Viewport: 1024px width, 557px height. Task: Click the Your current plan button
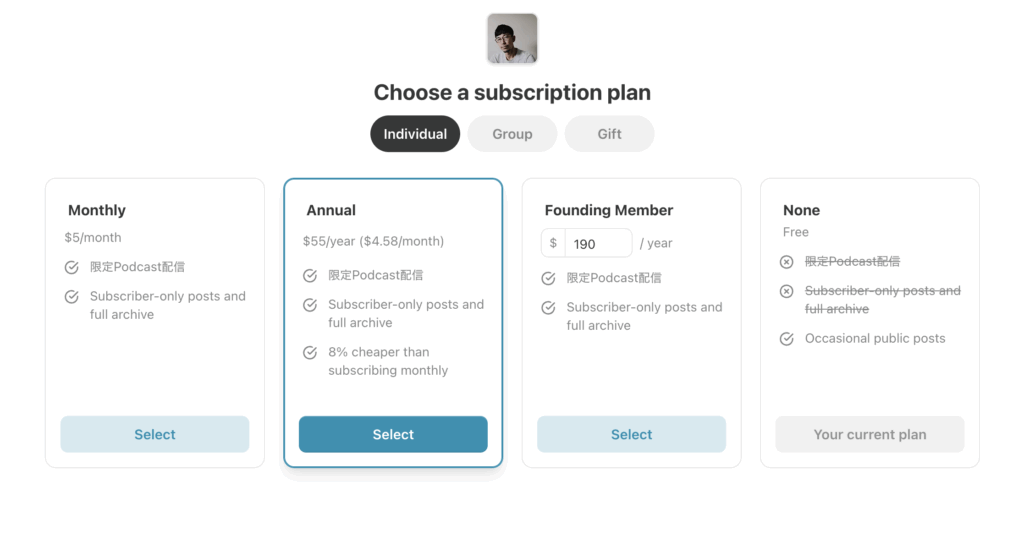tap(870, 435)
